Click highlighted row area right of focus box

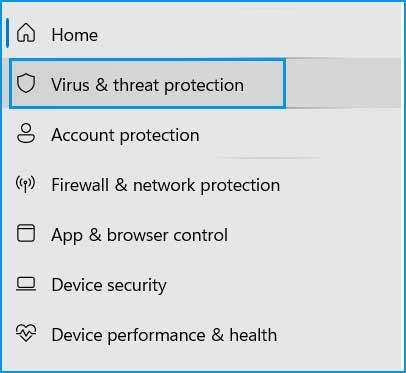(x=343, y=83)
